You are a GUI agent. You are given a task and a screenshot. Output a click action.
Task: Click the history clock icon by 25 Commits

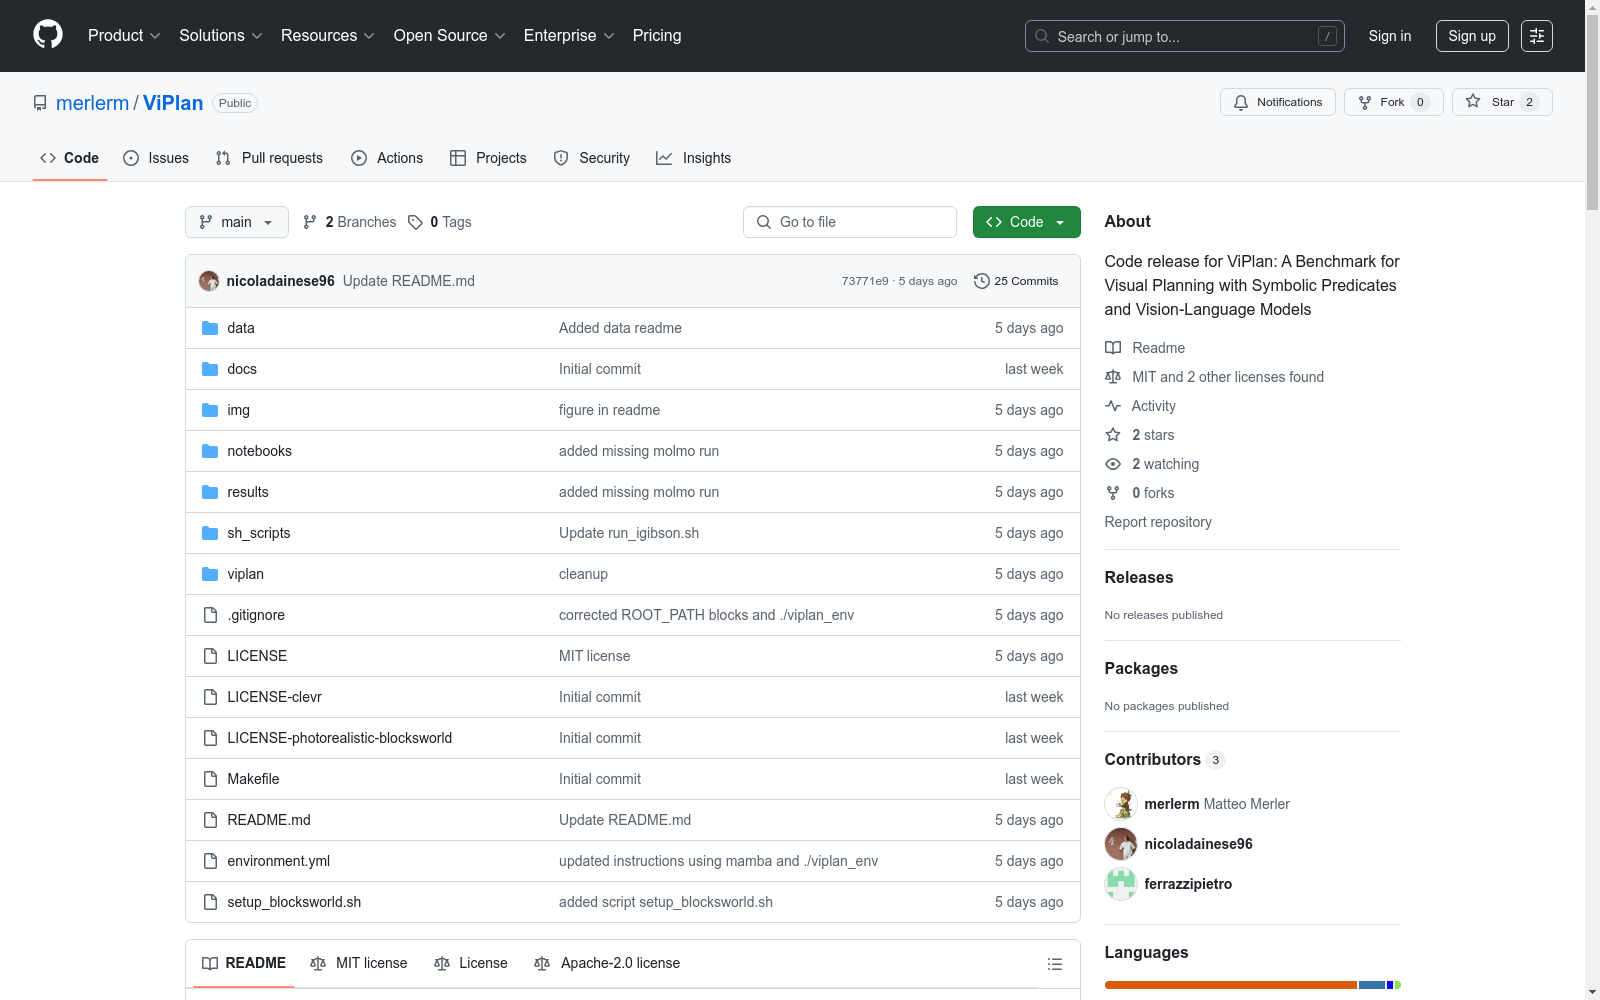(982, 281)
